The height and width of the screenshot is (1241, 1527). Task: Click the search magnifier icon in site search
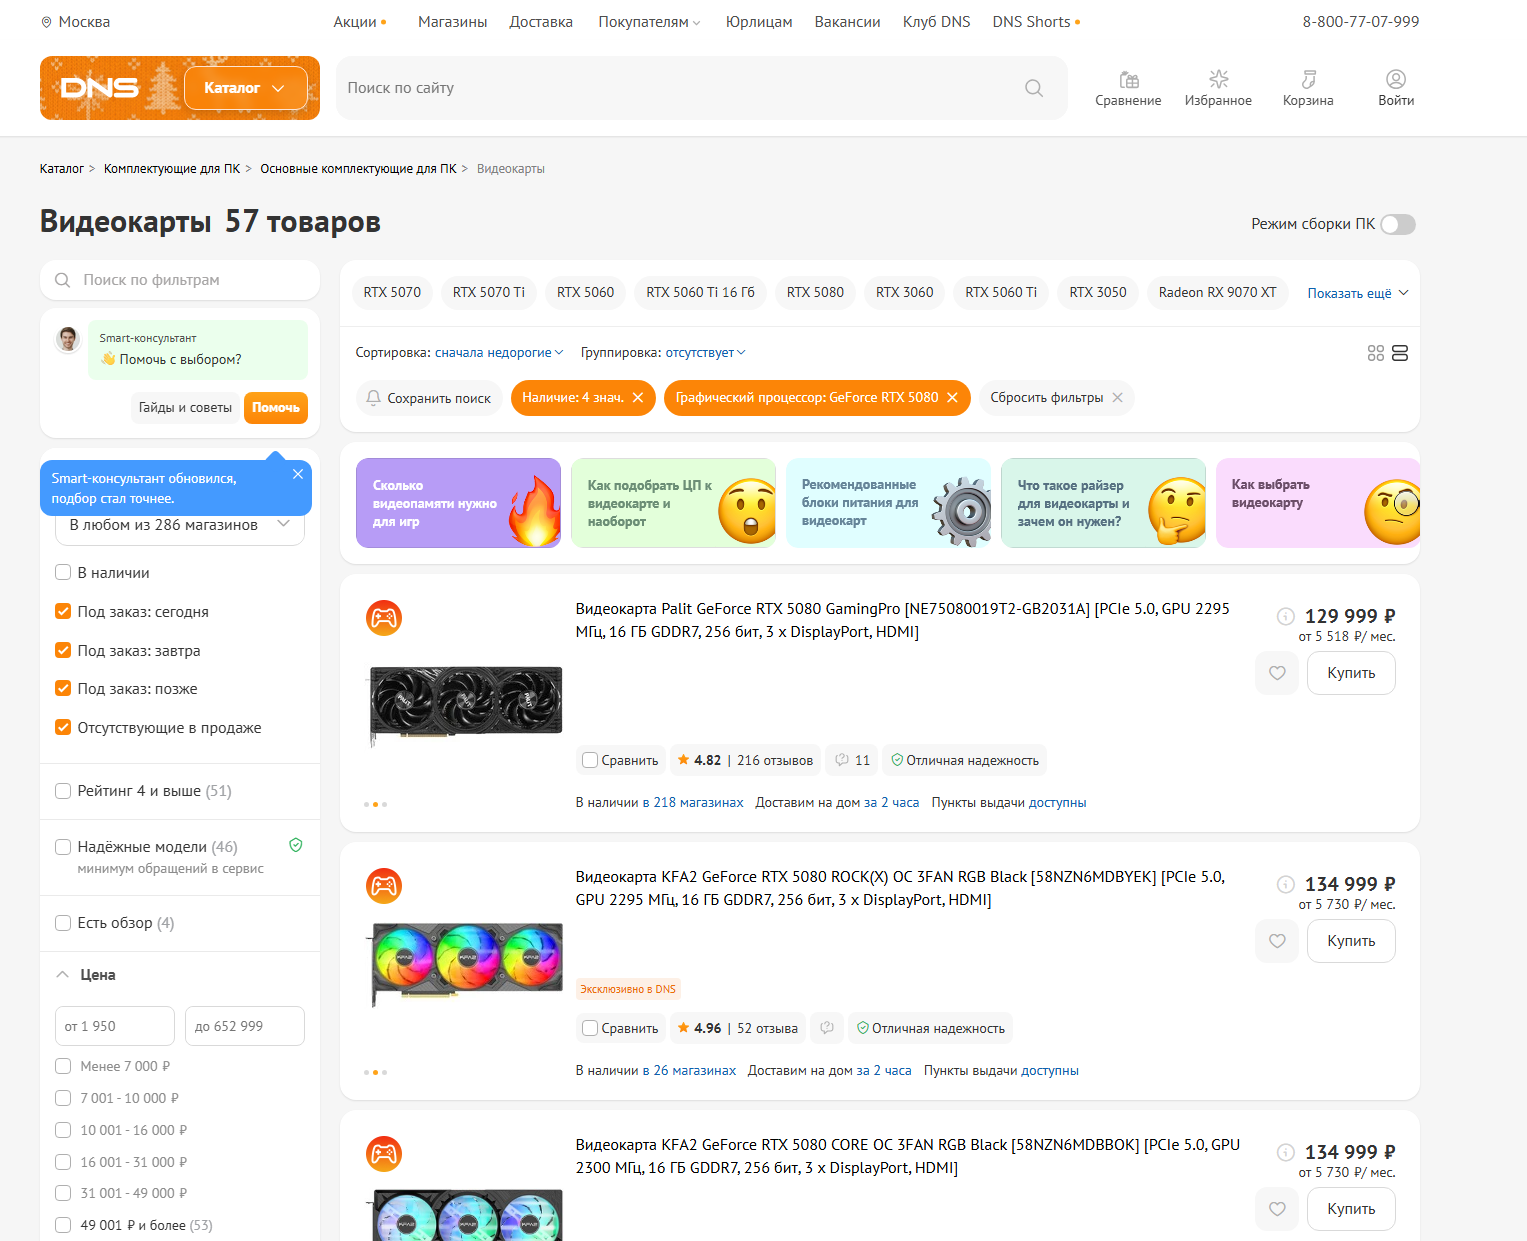[x=1034, y=88]
